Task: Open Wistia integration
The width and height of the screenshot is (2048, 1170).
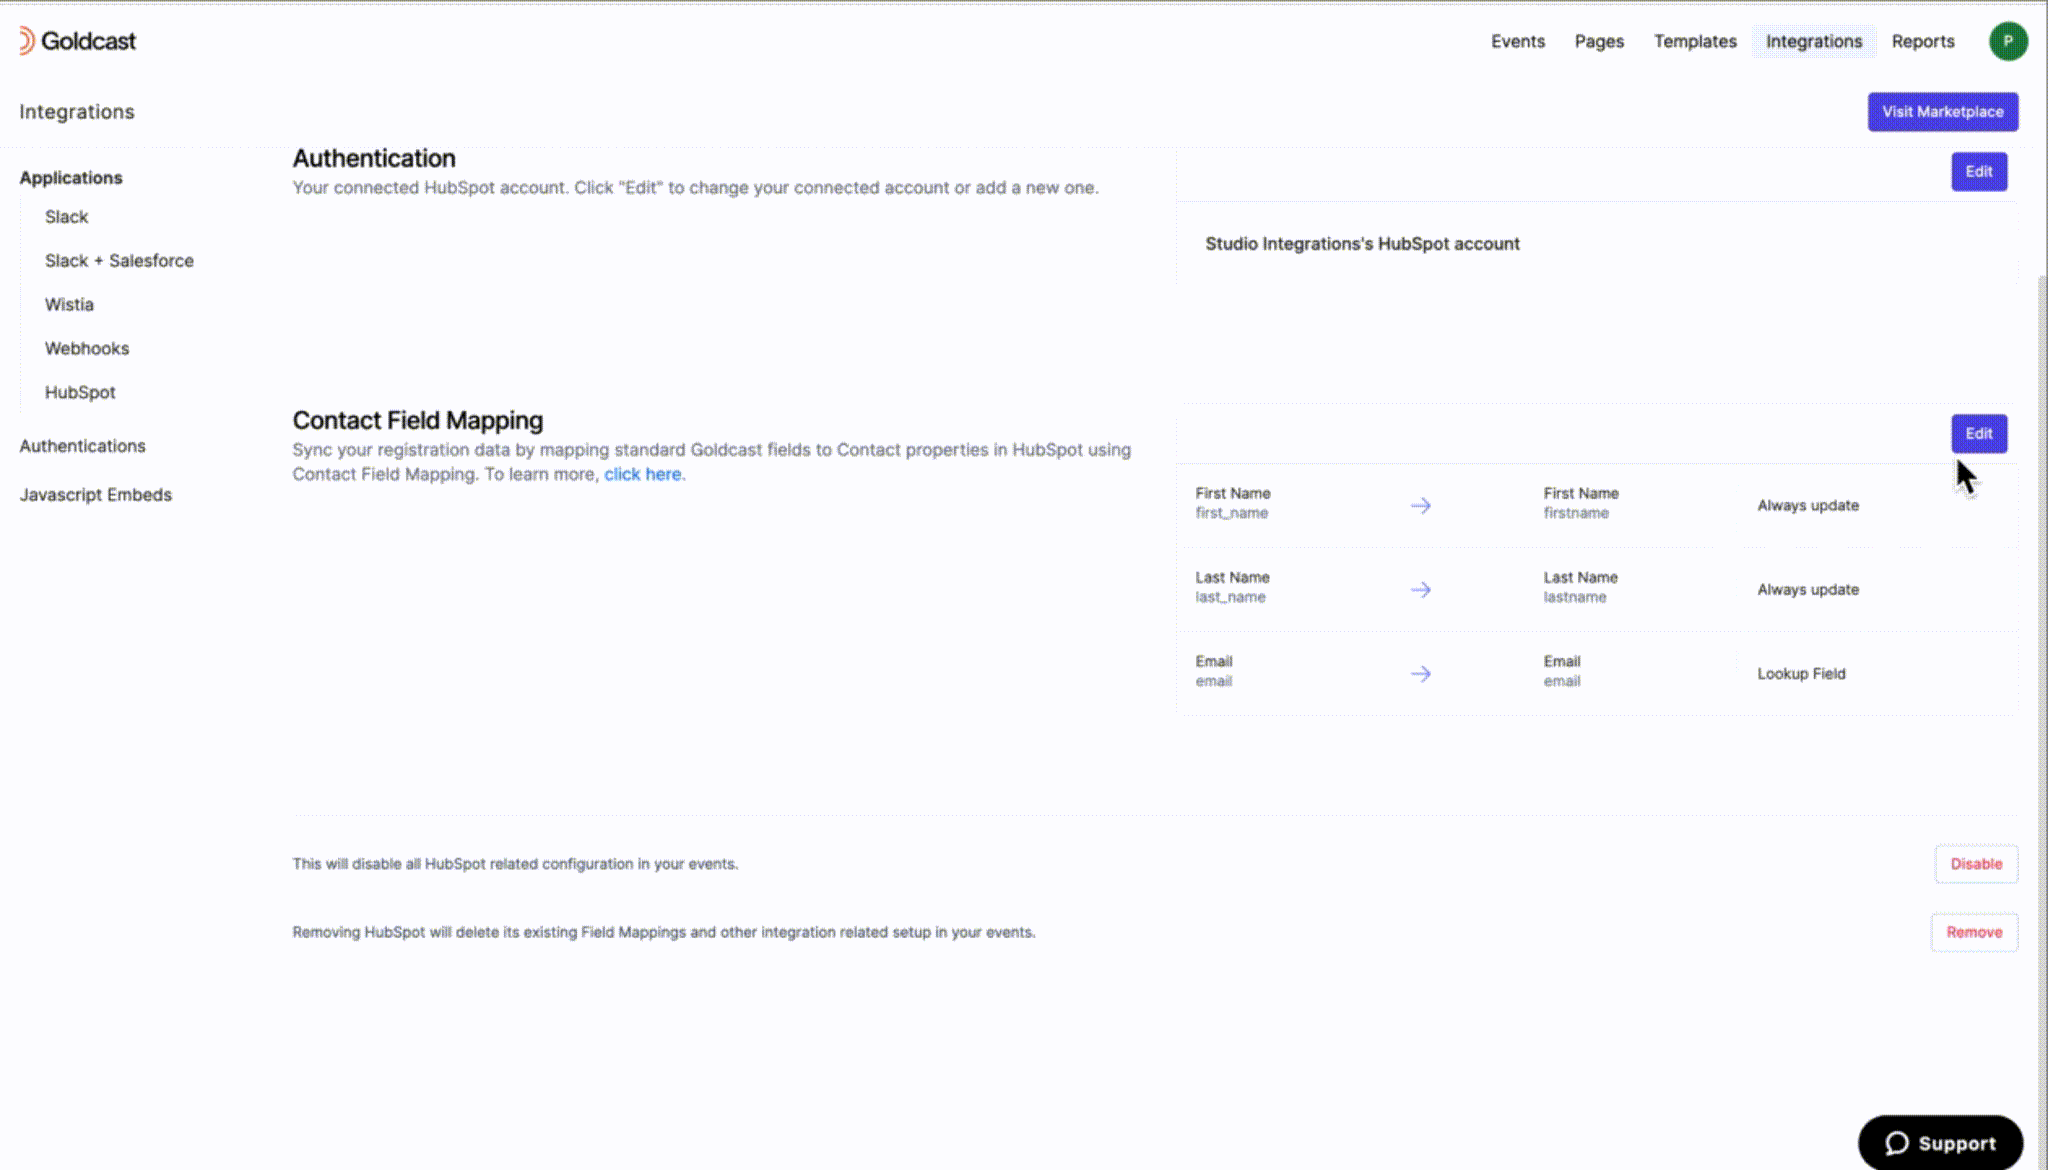Action: [69, 304]
